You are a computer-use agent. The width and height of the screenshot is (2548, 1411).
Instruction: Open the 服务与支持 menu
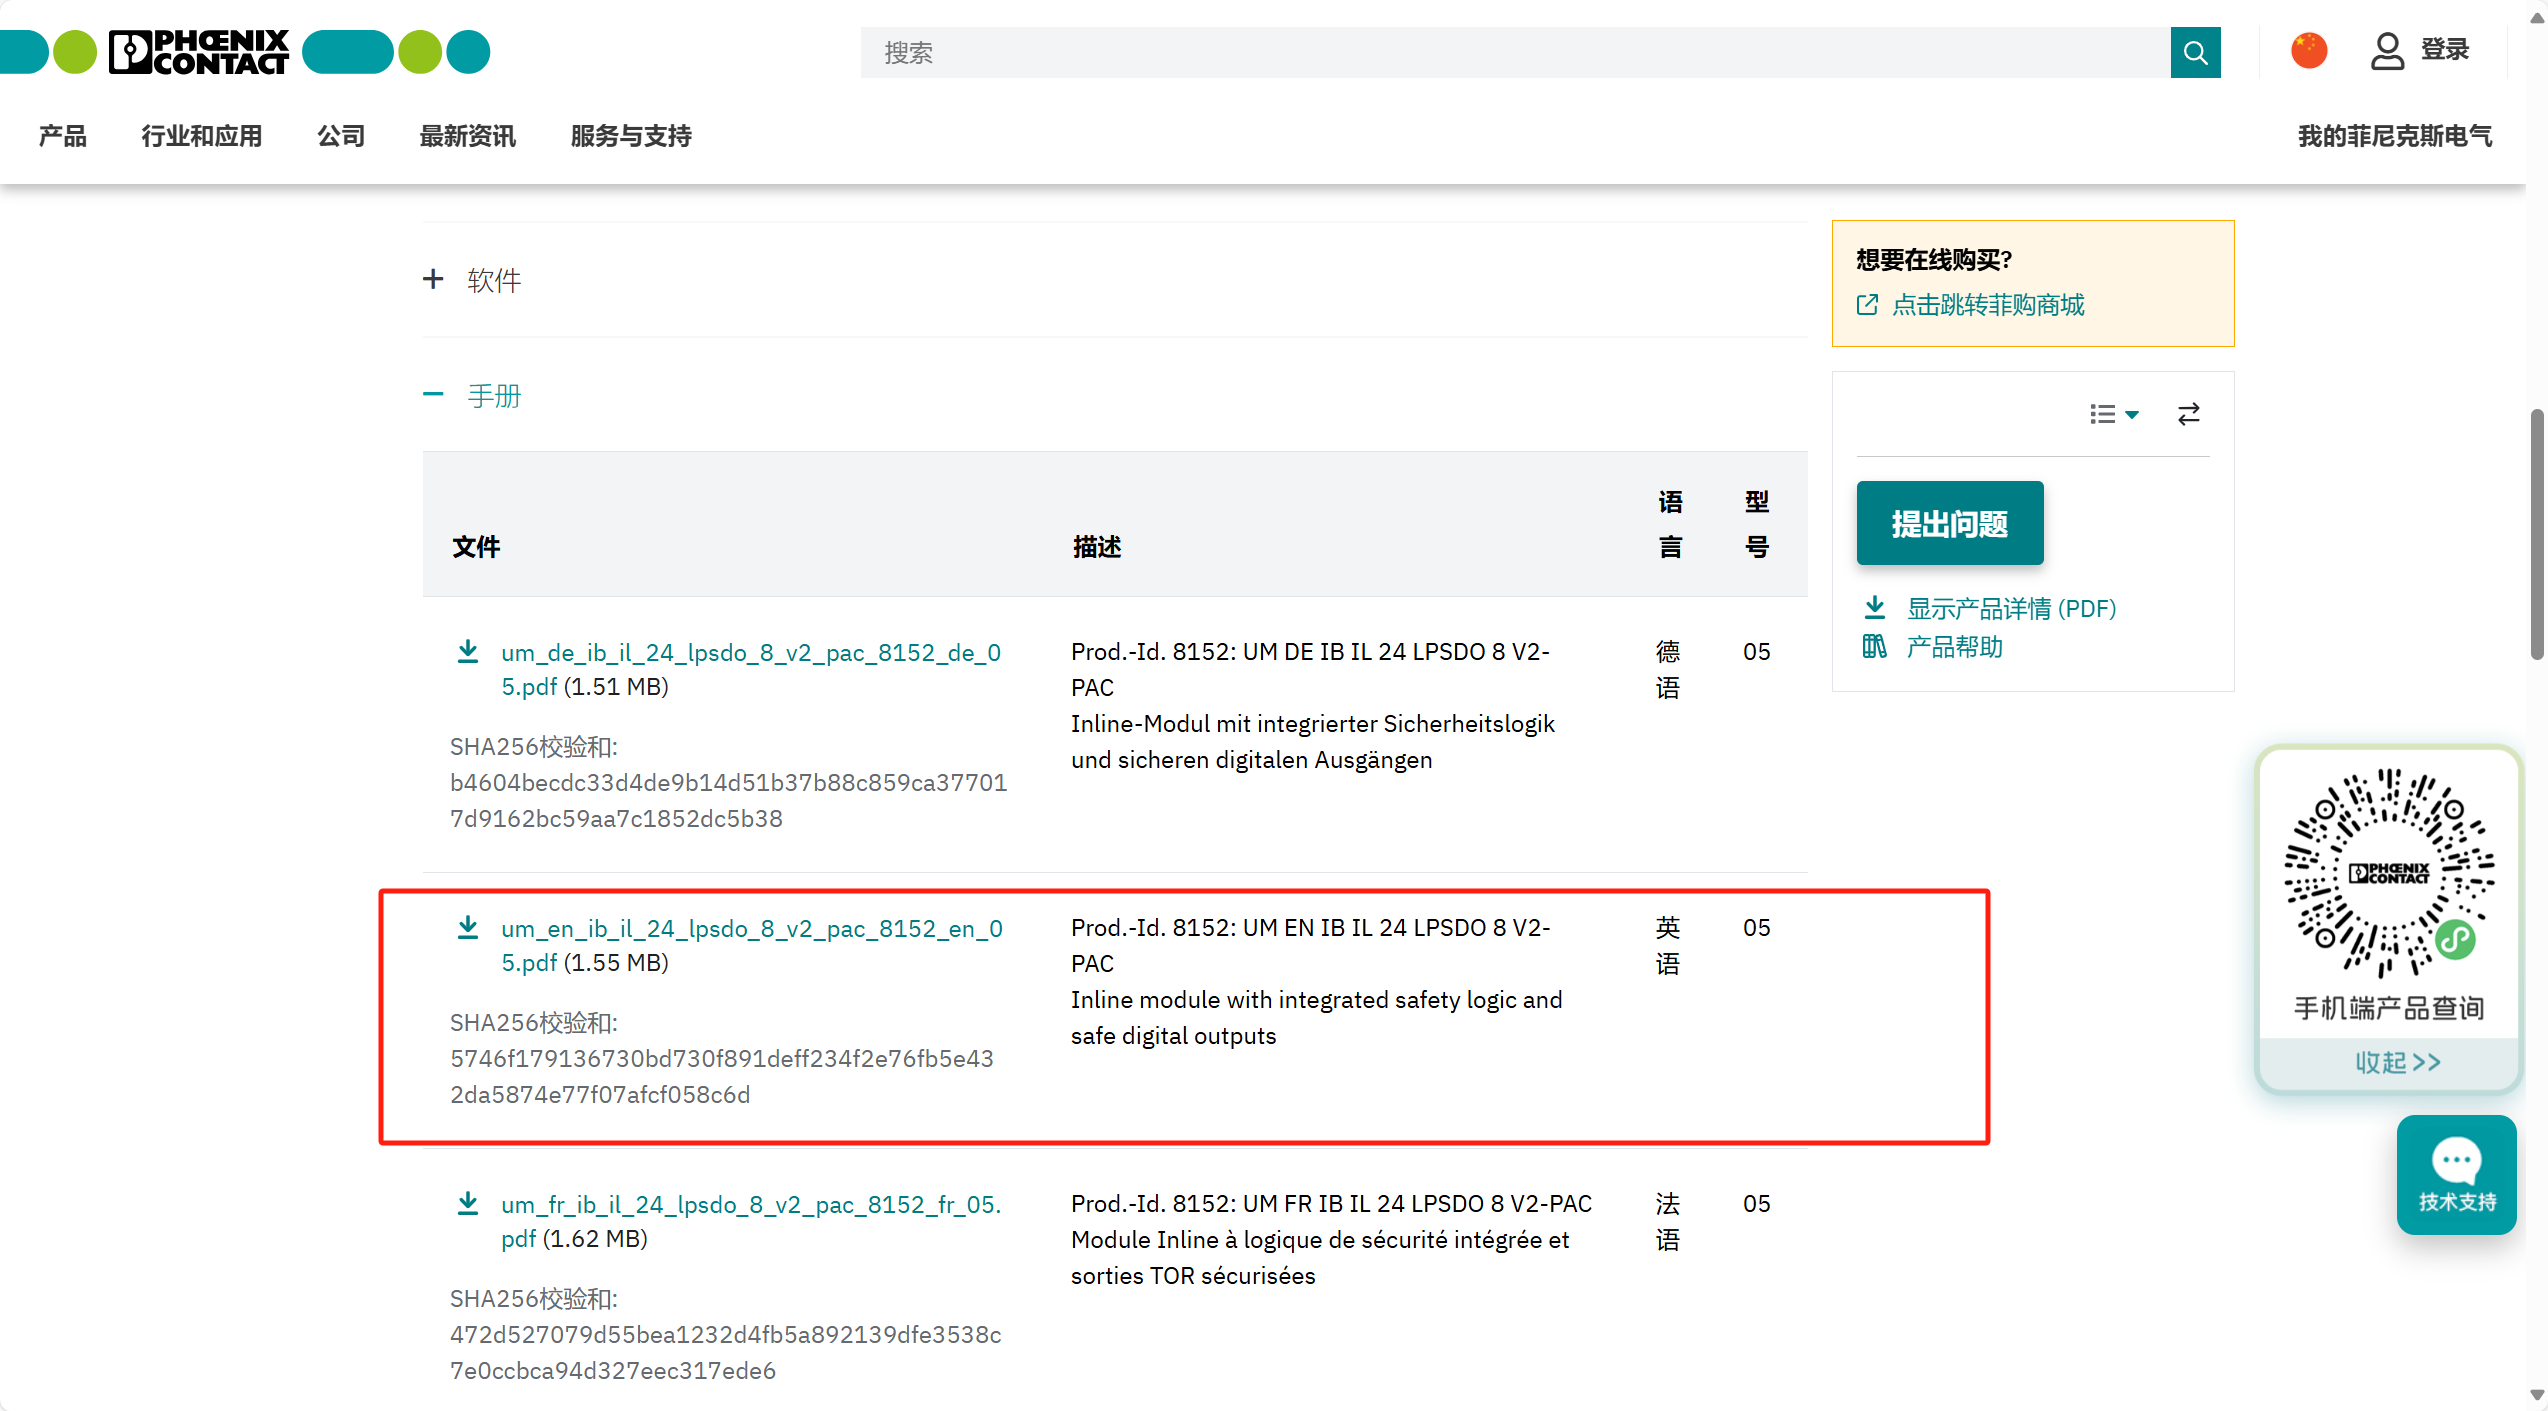pos(631,136)
